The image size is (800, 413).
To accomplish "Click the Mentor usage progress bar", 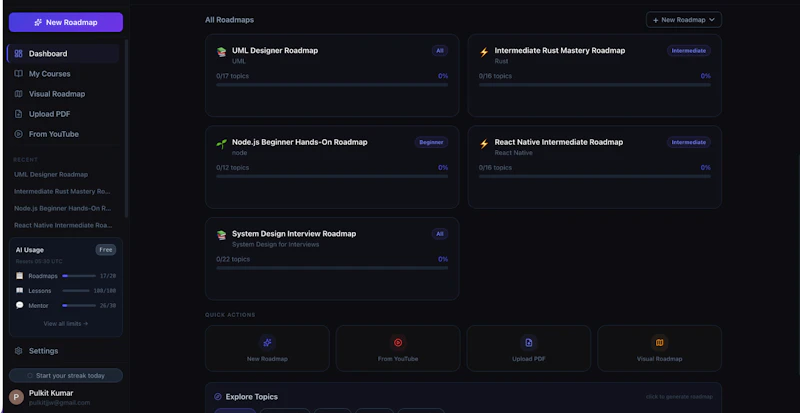I will (79, 305).
